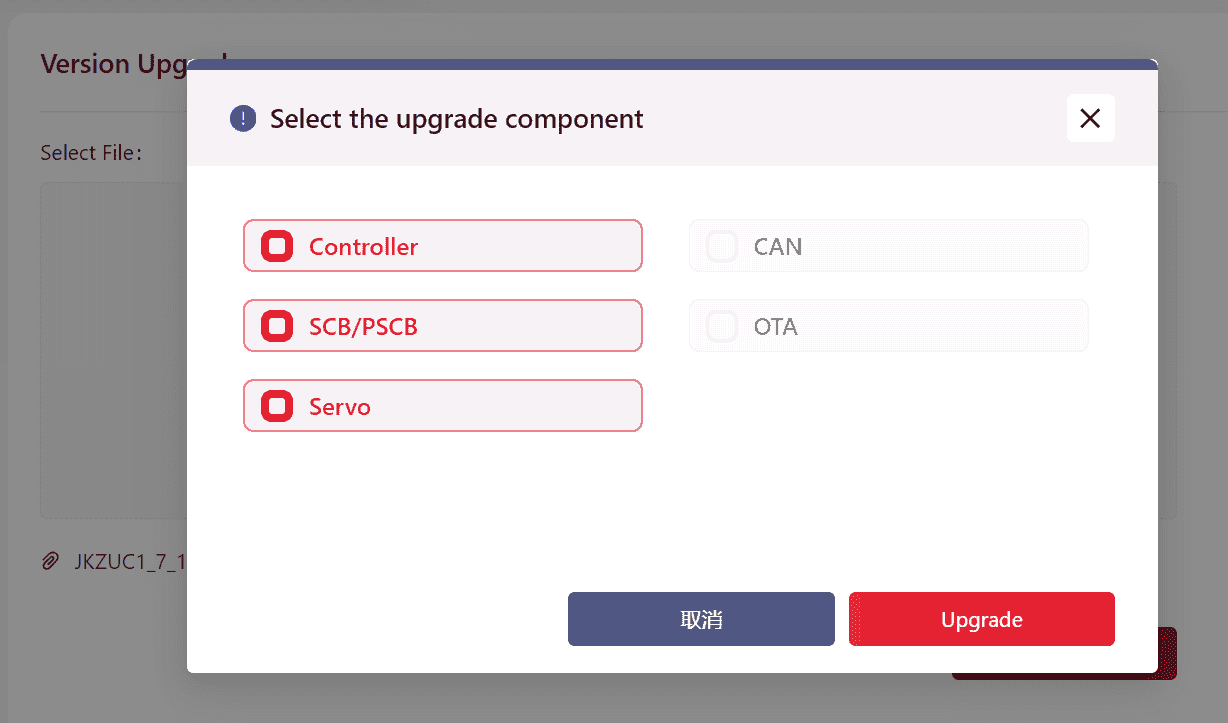Click the "Select the upgrade component" title
Image resolution: width=1228 pixels, height=723 pixels.
[457, 119]
